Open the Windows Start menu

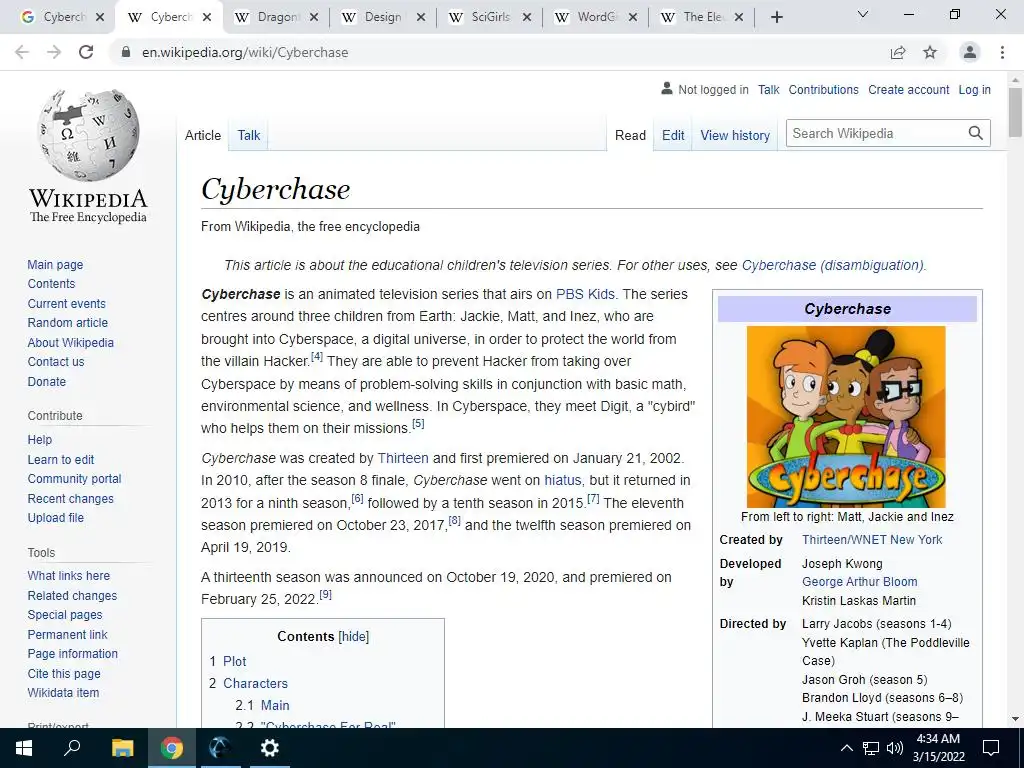point(24,748)
